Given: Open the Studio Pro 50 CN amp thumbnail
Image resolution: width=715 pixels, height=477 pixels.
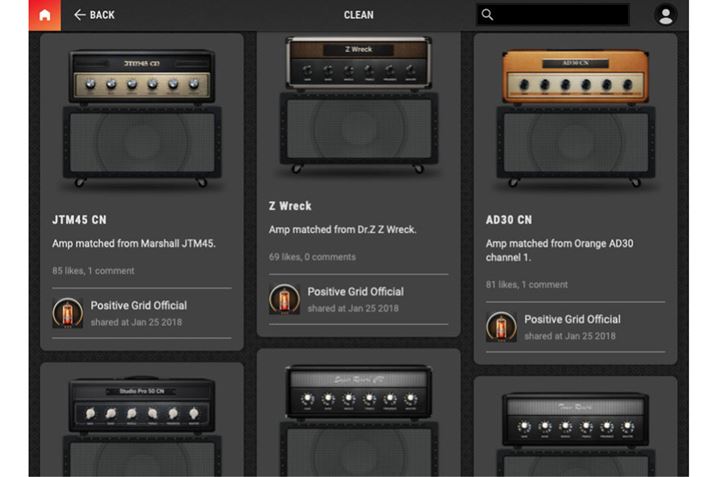Looking at the screenshot, I should [142, 426].
